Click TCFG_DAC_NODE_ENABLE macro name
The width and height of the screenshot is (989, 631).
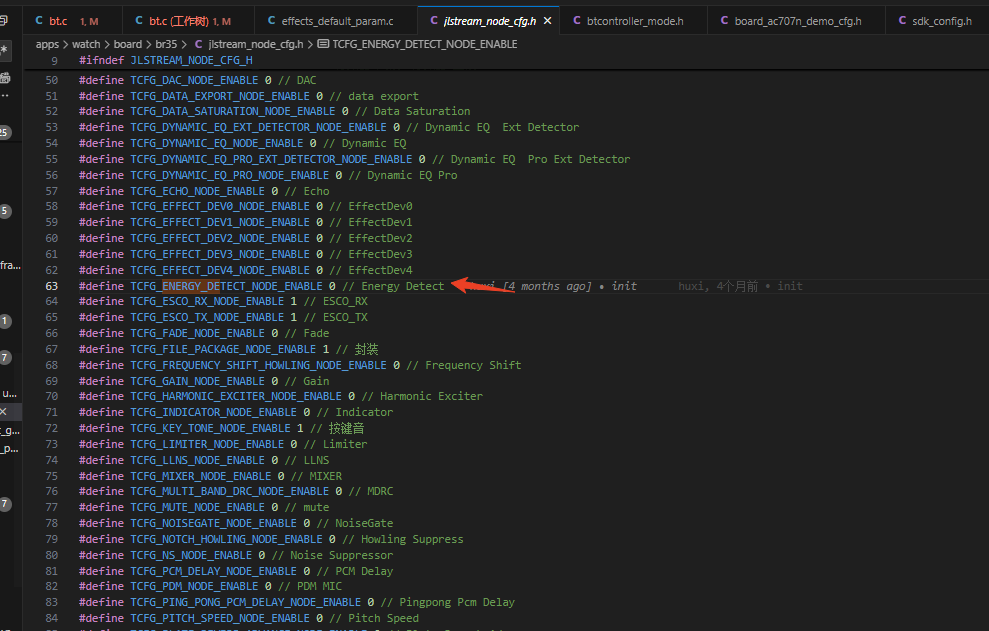[x=194, y=80]
